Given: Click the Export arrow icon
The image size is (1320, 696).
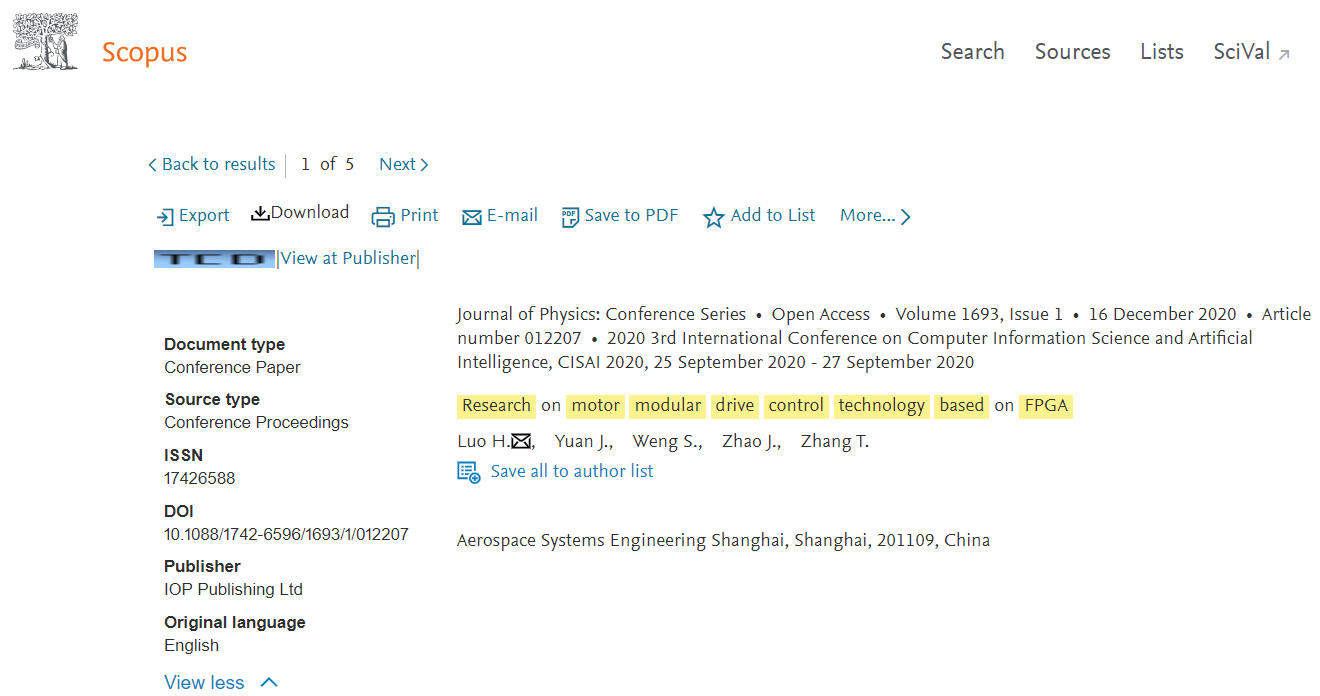Looking at the screenshot, I should pos(165,217).
